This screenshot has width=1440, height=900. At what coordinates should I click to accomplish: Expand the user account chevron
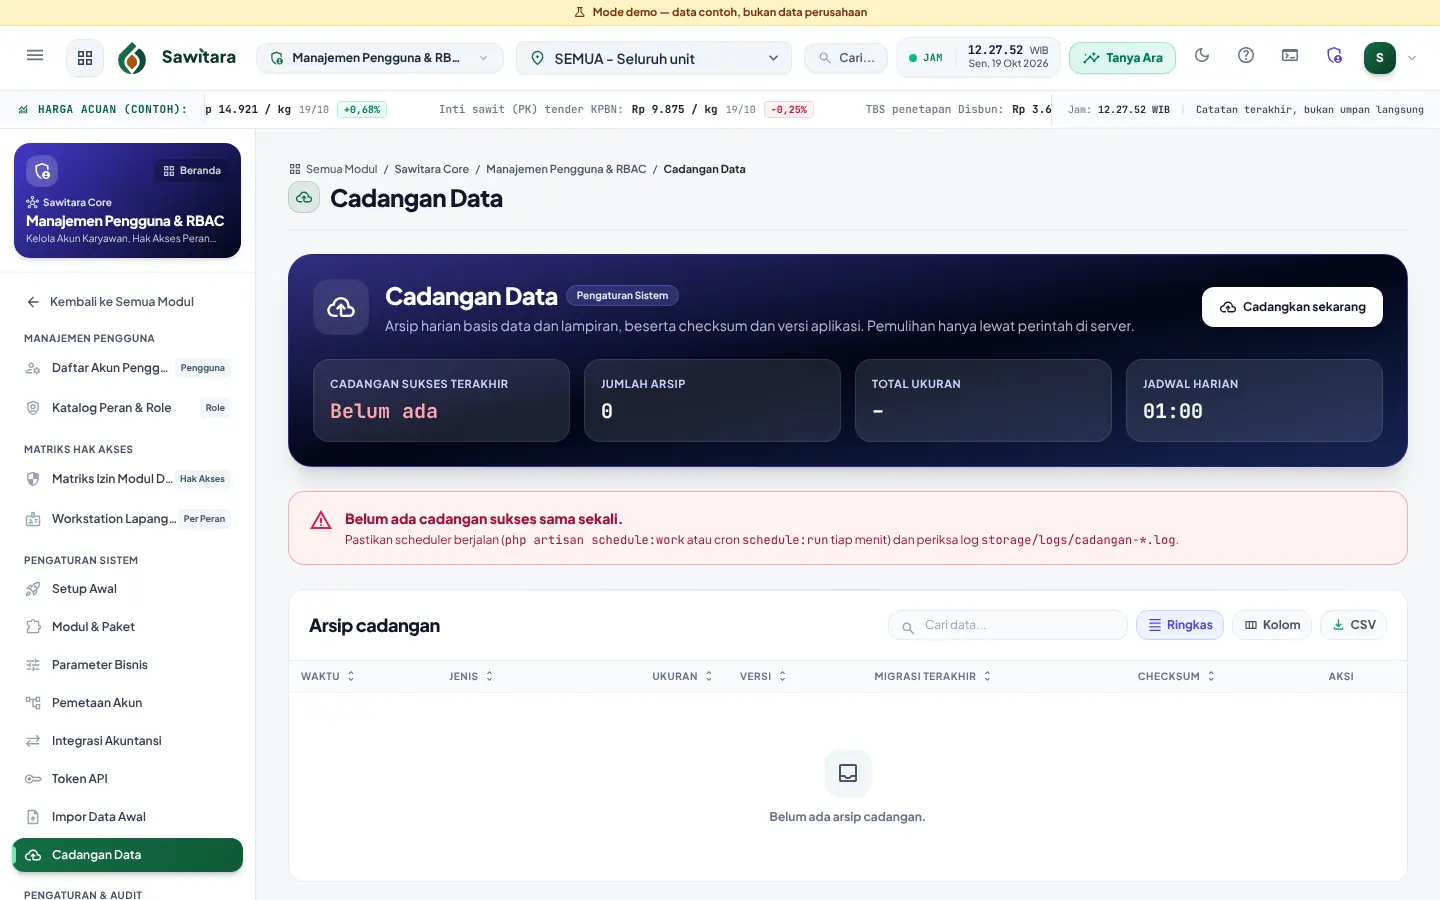(1412, 58)
